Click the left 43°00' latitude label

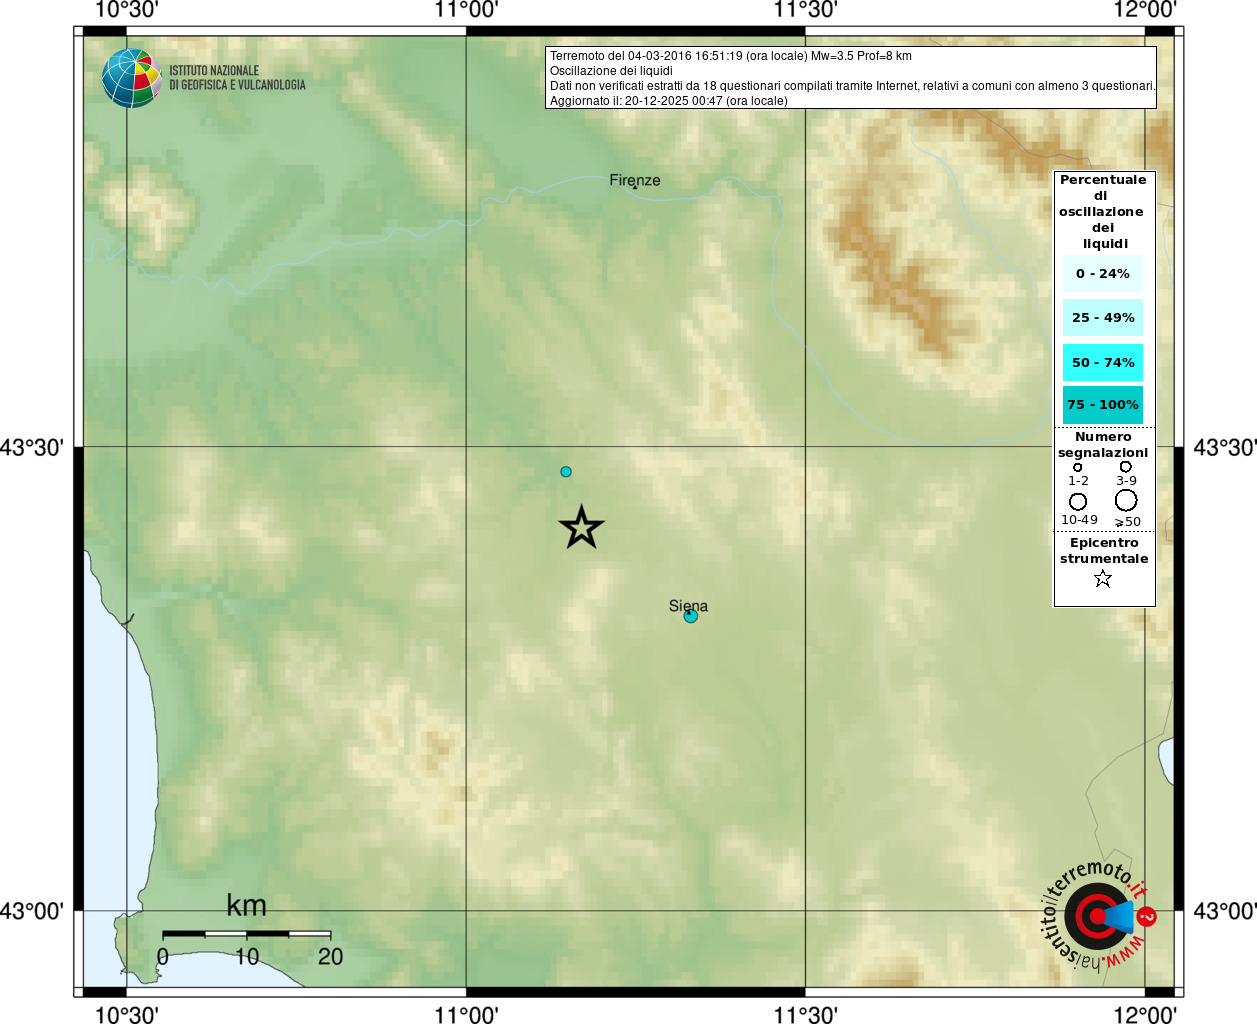point(32,911)
